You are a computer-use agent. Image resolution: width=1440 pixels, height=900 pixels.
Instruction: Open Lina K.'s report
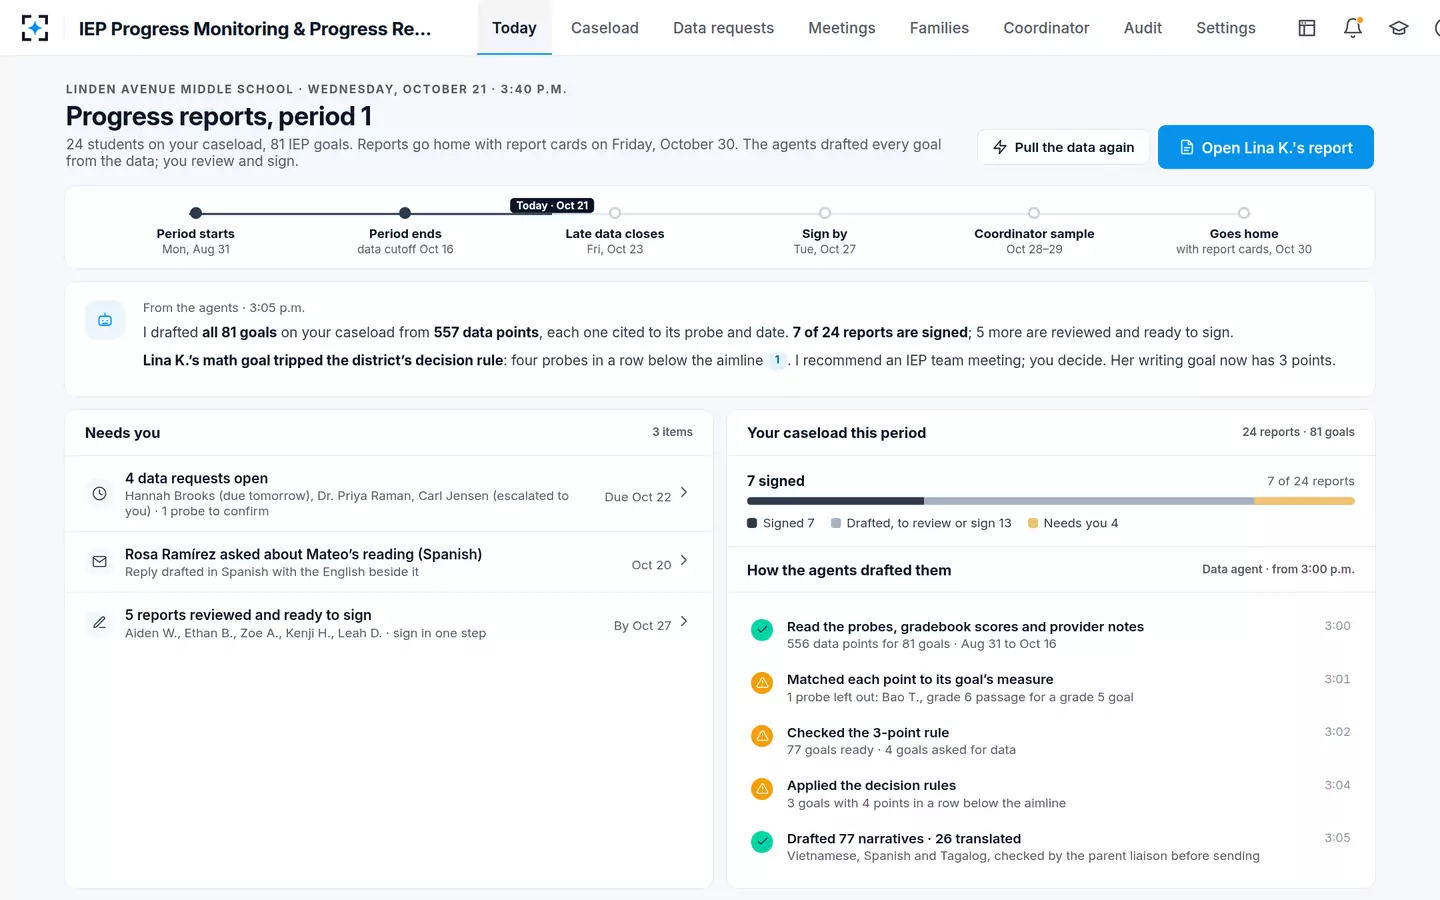click(1266, 147)
